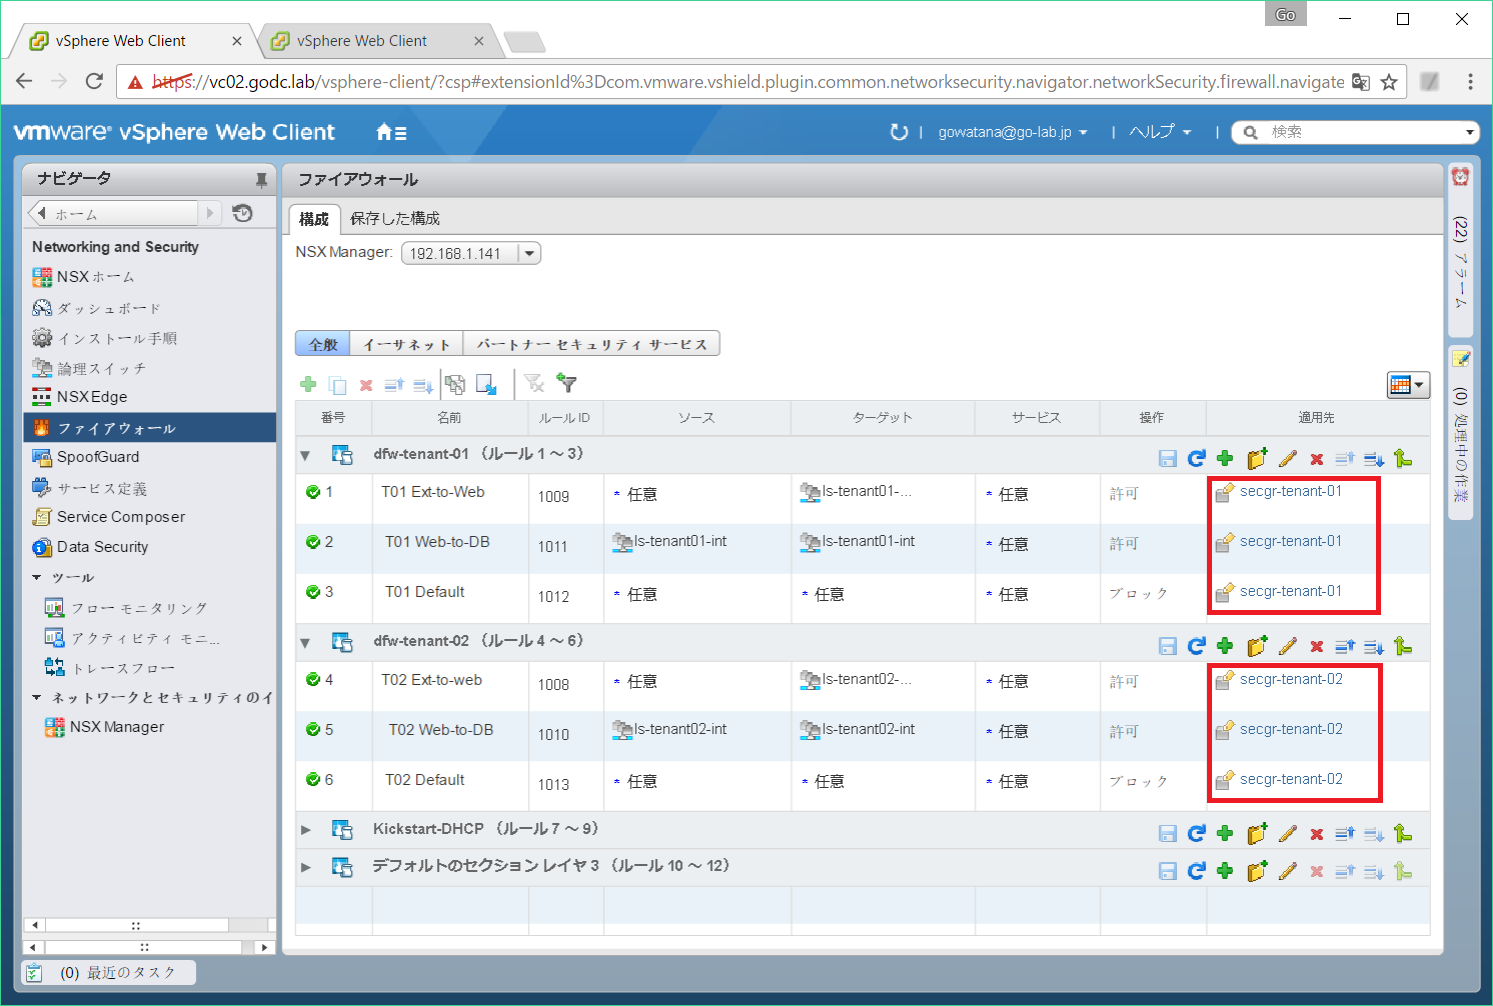Switch to the パートナー セキュリティ サービス tab
The width and height of the screenshot is (1493, 1006).
pos(592,344)
